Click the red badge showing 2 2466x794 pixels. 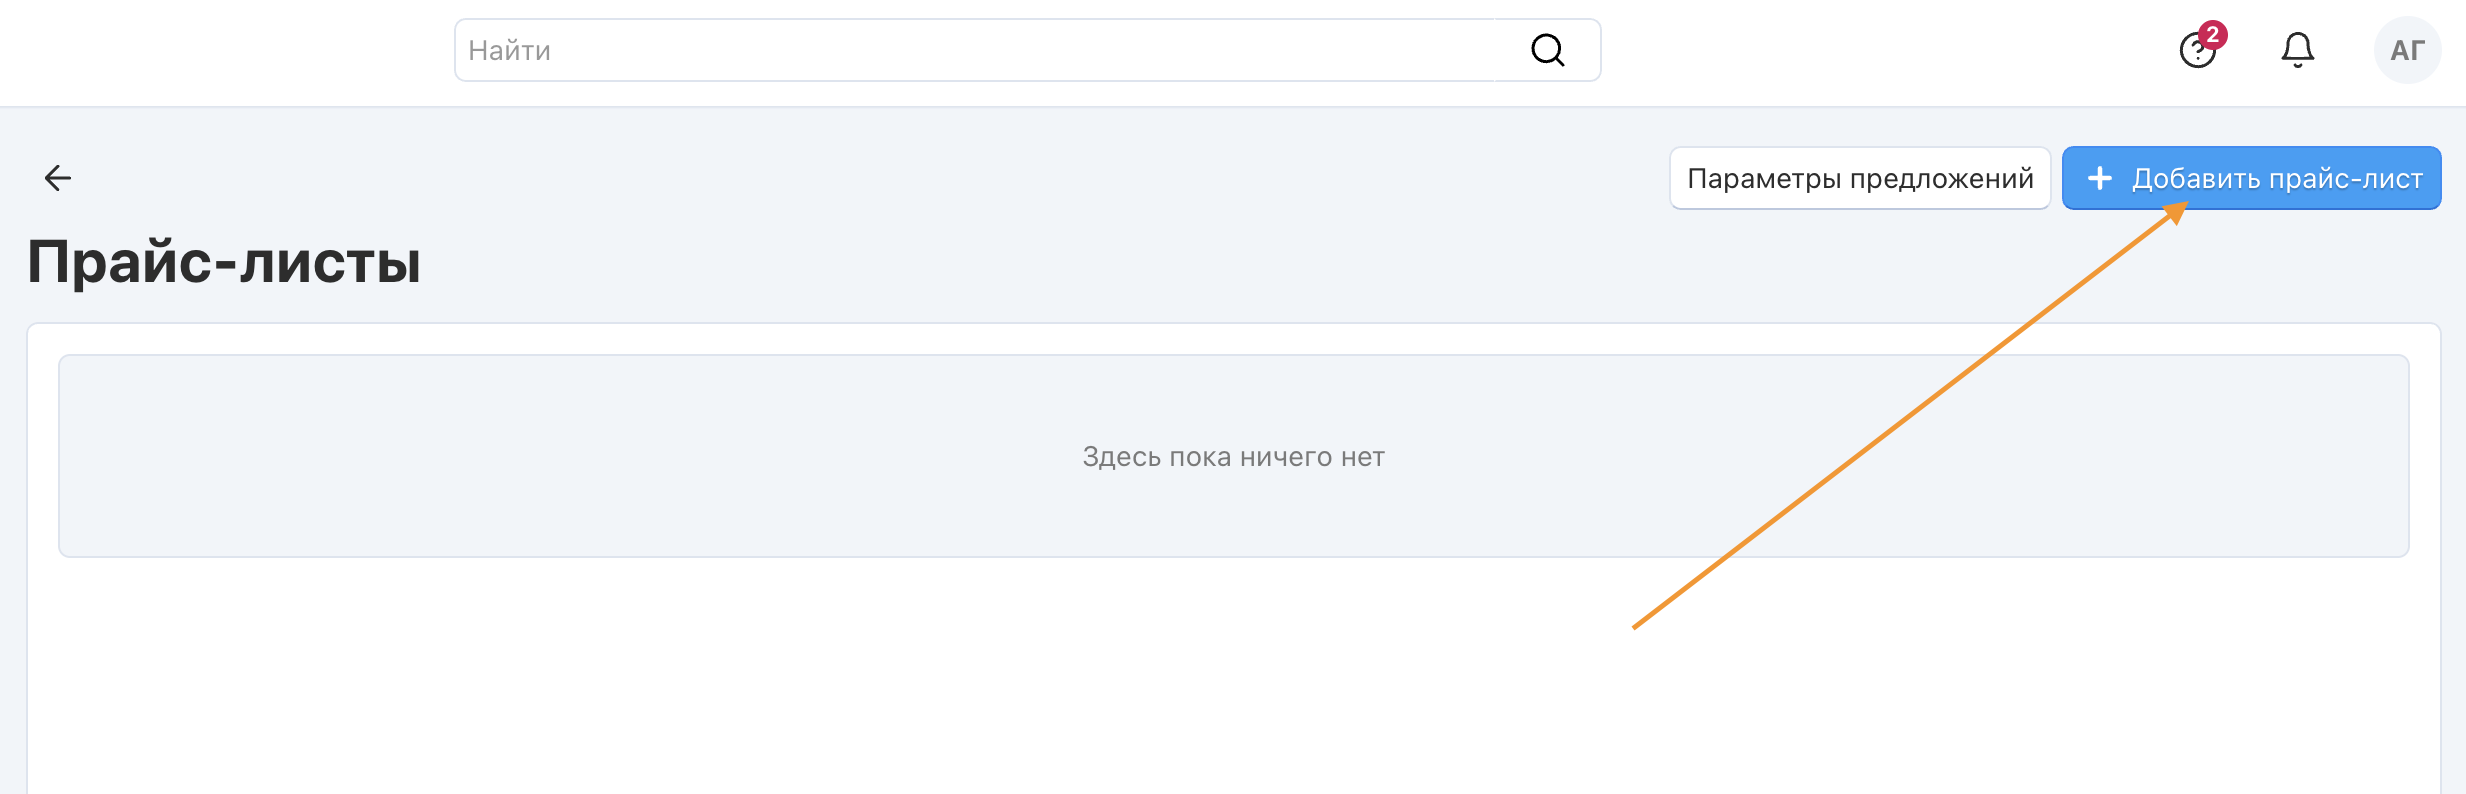(2213, 35)
